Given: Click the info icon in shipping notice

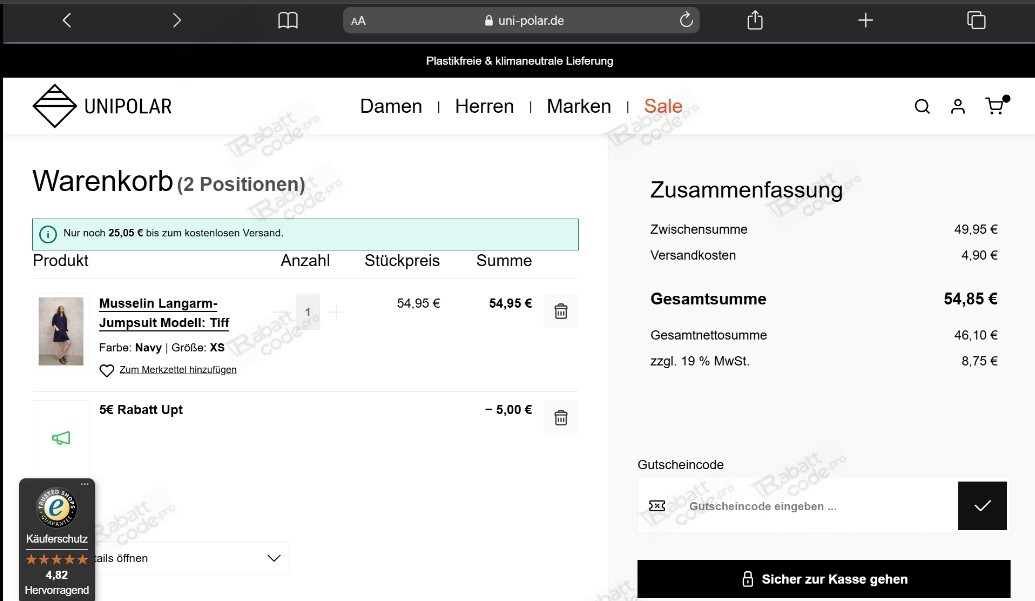Looking at the screenshot, I should tap(48, 234).
